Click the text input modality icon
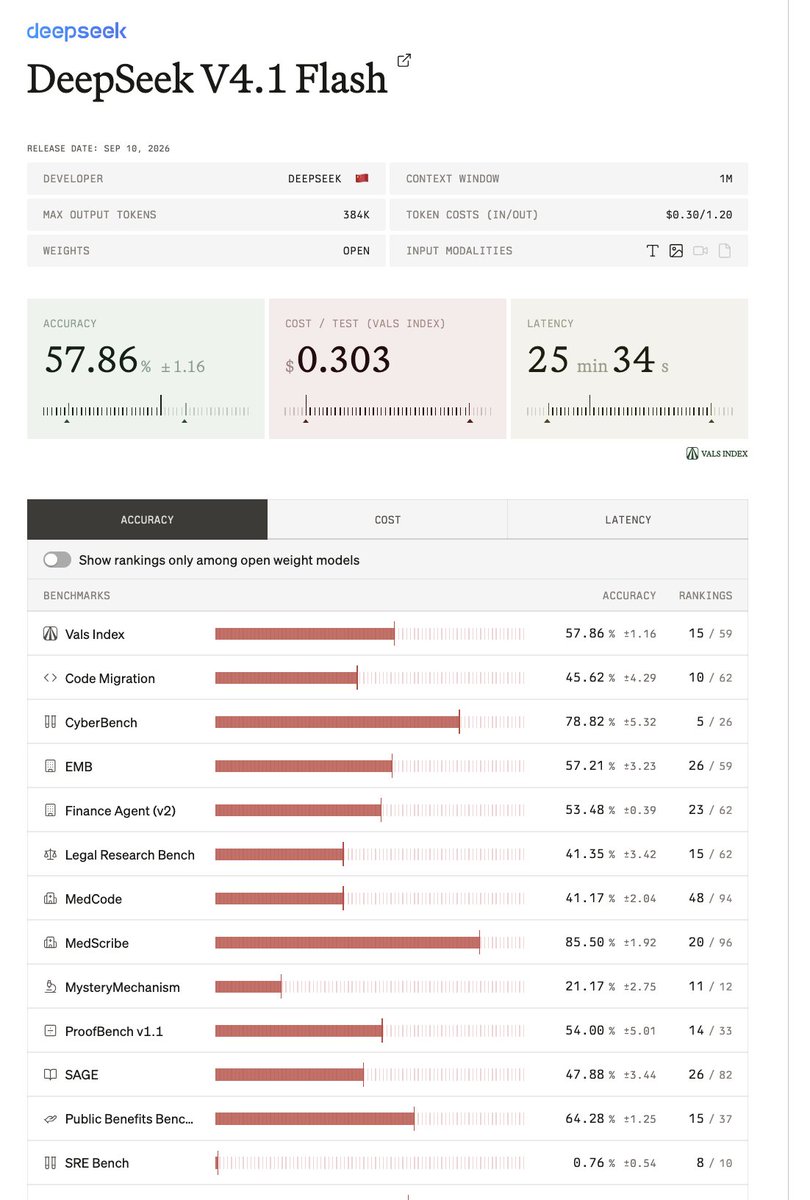The width and height of the screenshot is (810, 1200). click(652, 251)
